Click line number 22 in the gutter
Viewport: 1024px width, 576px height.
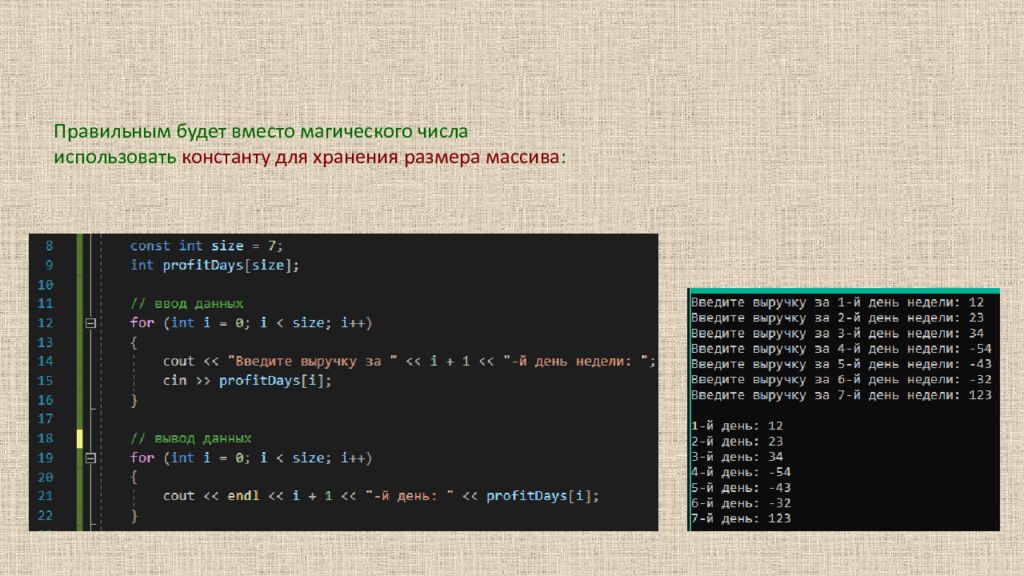point(46,515)
